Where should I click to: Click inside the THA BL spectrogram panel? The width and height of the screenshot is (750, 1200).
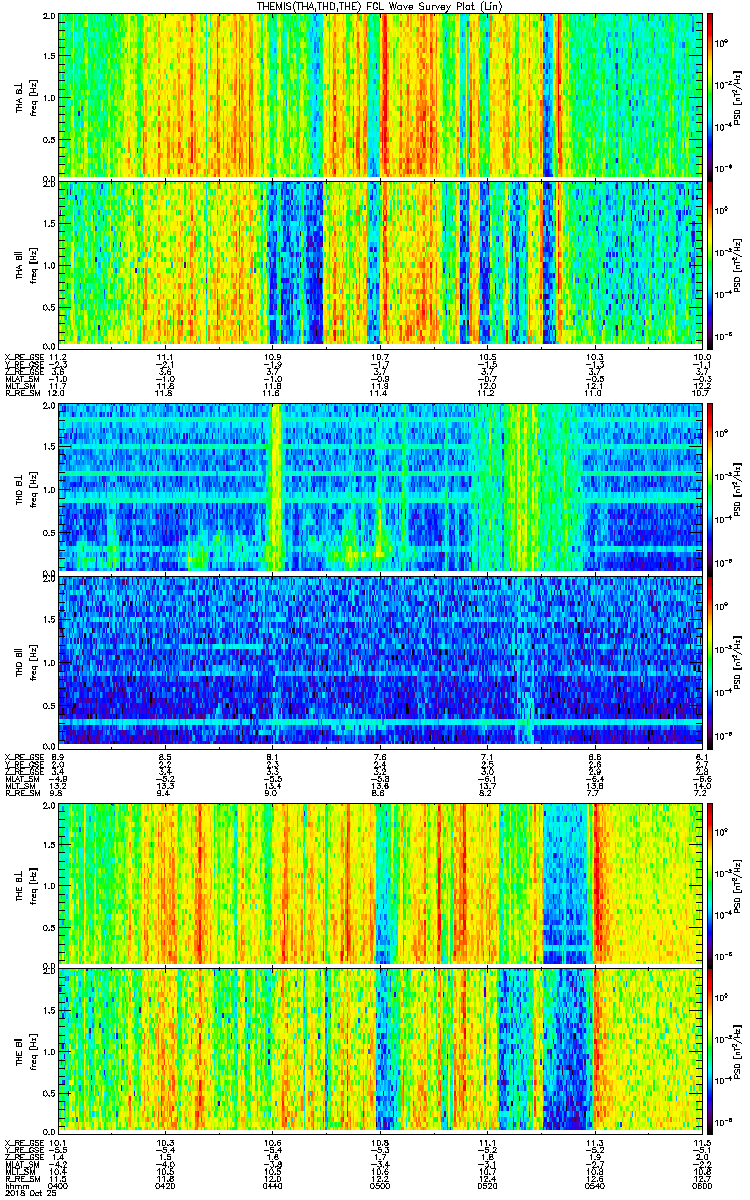point(380,96)
